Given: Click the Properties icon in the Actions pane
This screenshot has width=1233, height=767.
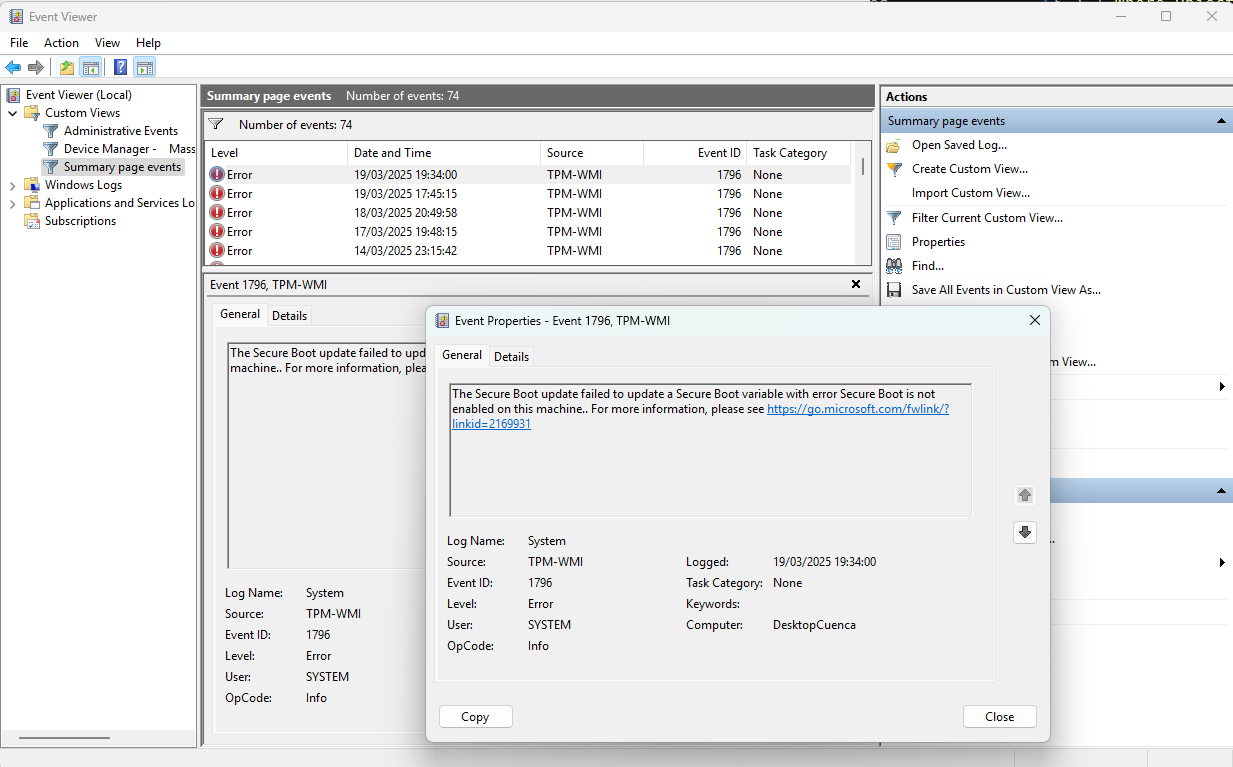Looking at the screenshot, I should tap(893, 242).
